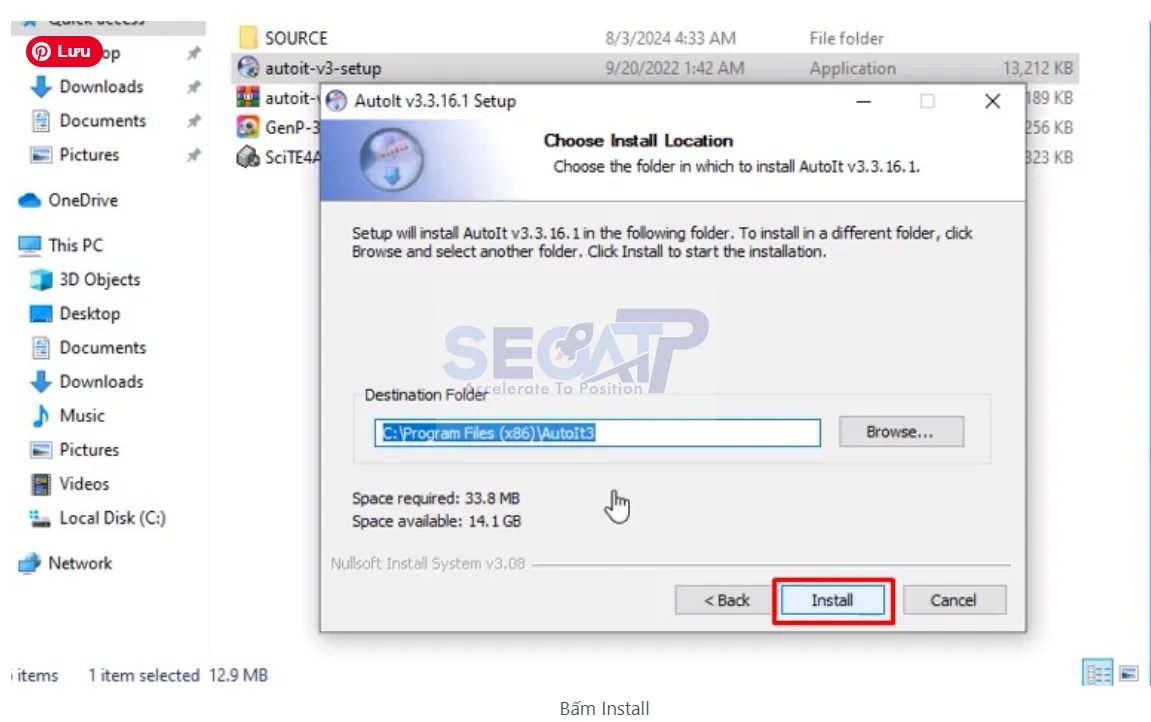Click the Browse... button
This screenshot has width=1151, height=722.
[901, 432]
